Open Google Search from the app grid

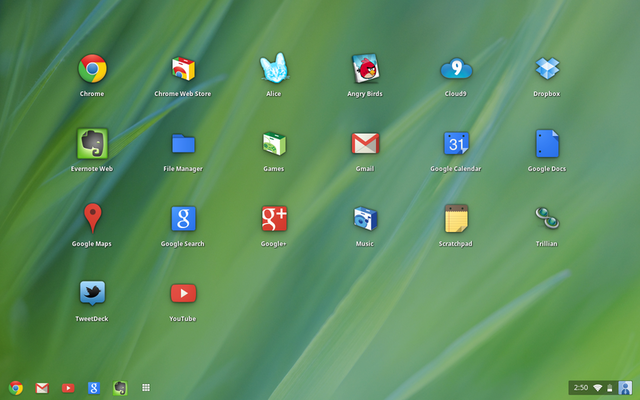point(183,218)
